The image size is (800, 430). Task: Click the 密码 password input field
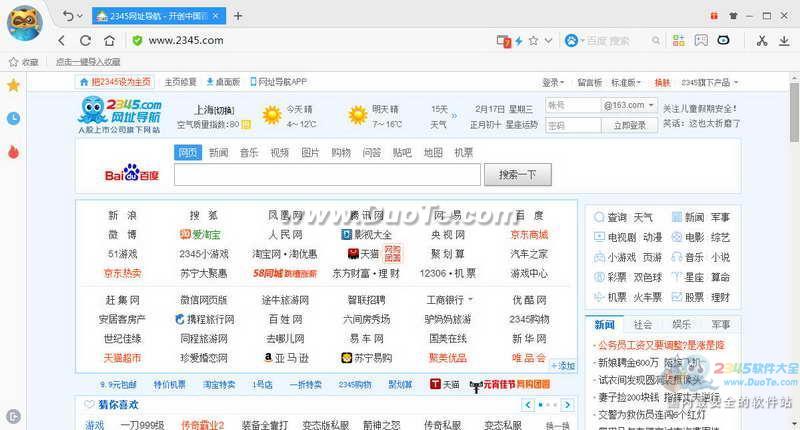(573, 125)
